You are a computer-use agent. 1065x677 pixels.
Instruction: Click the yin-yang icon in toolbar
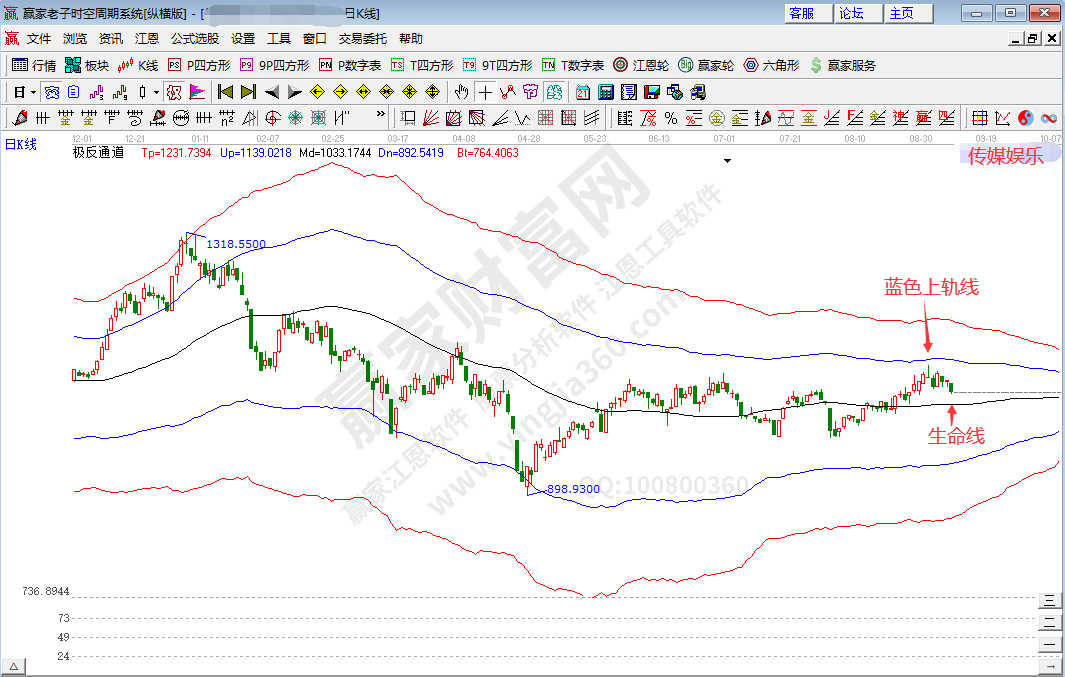pyautogui.click(x=1026, y=118)
